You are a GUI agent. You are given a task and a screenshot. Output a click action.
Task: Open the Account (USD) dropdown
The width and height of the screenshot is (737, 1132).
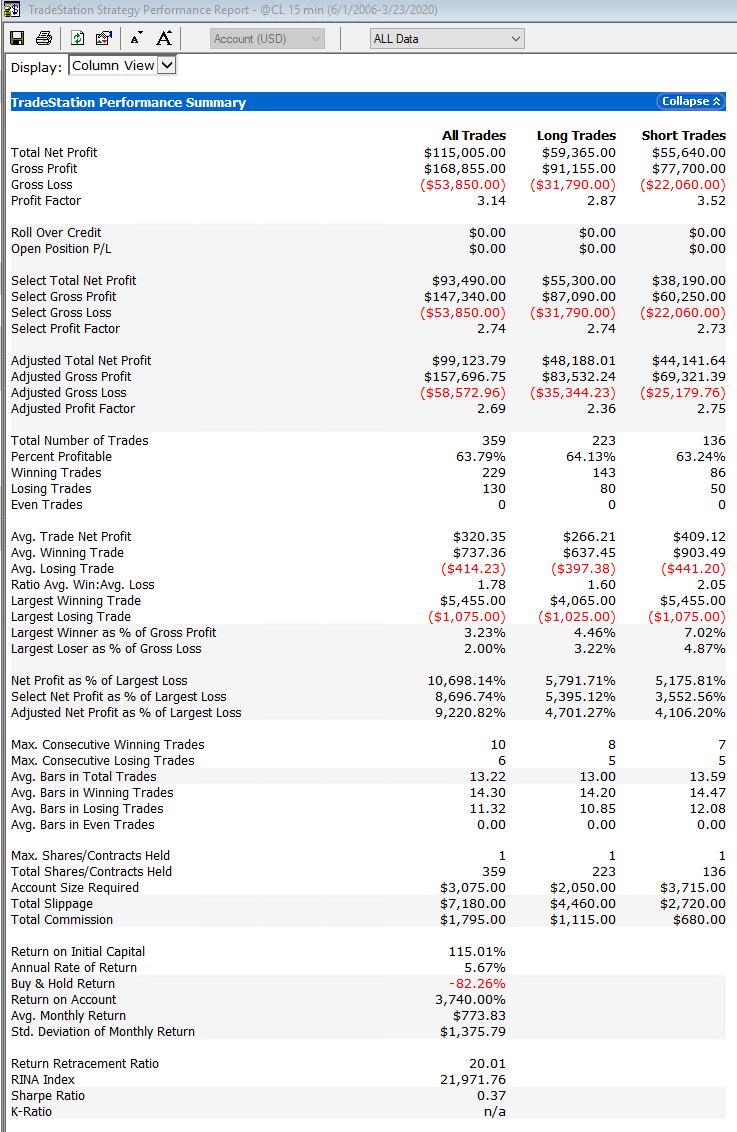click(268, 39)
